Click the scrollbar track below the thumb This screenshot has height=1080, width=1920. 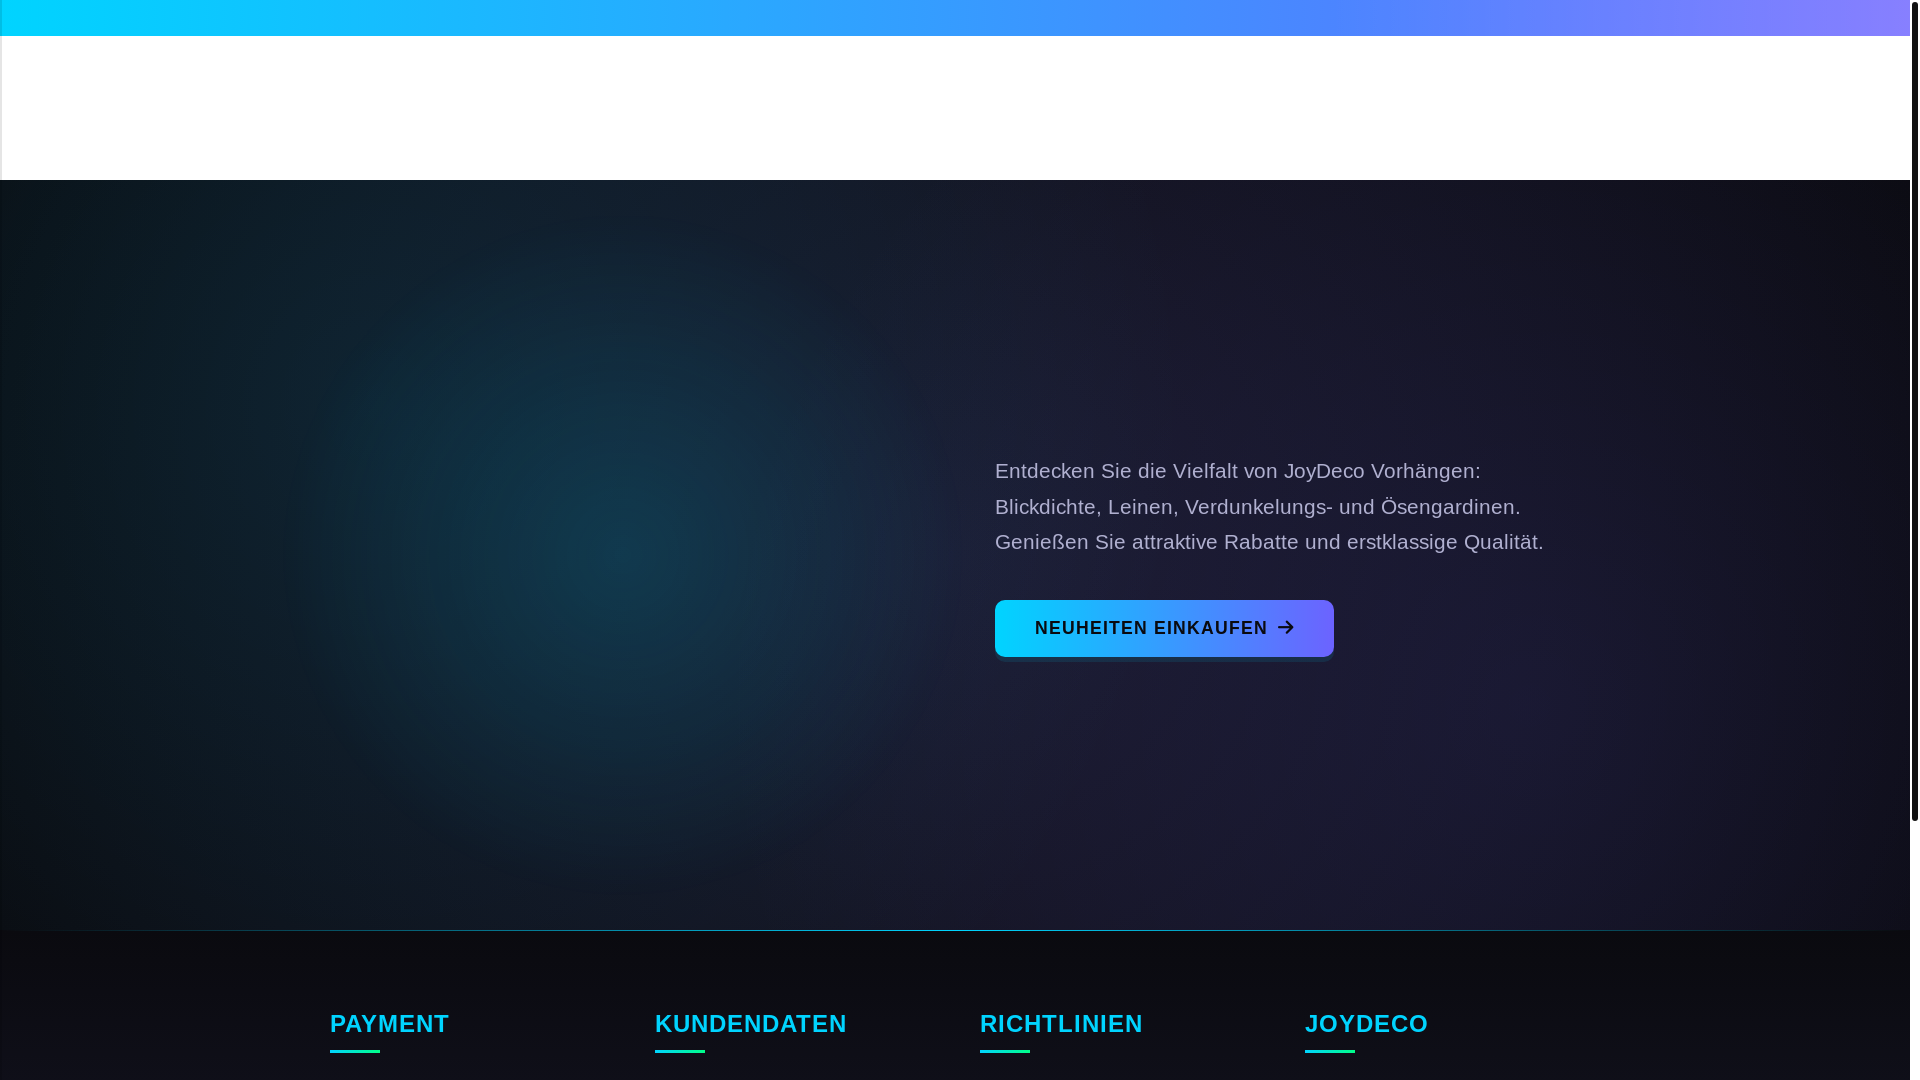point(1914,950)
